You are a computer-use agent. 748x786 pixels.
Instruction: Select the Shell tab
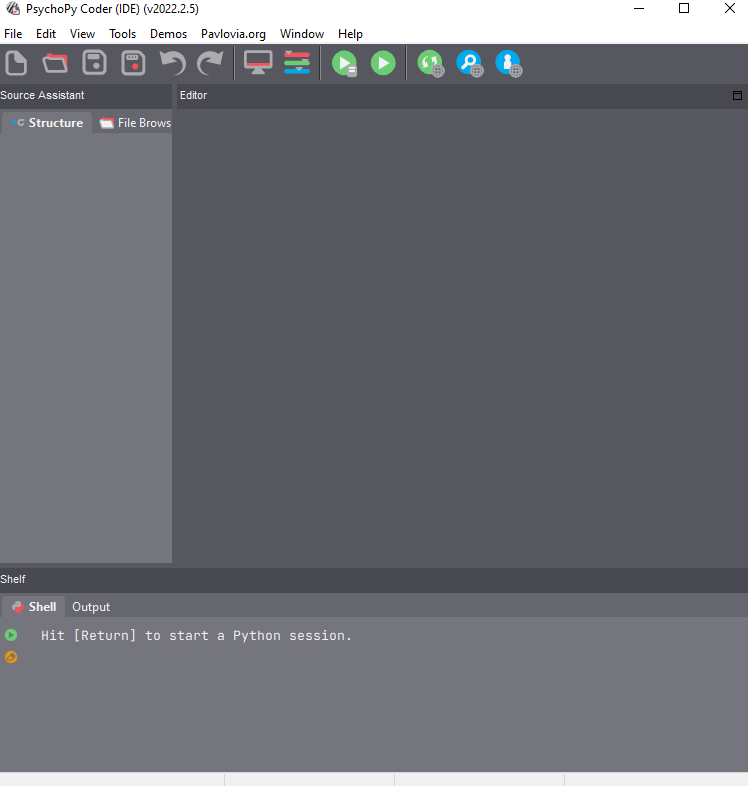34,607
